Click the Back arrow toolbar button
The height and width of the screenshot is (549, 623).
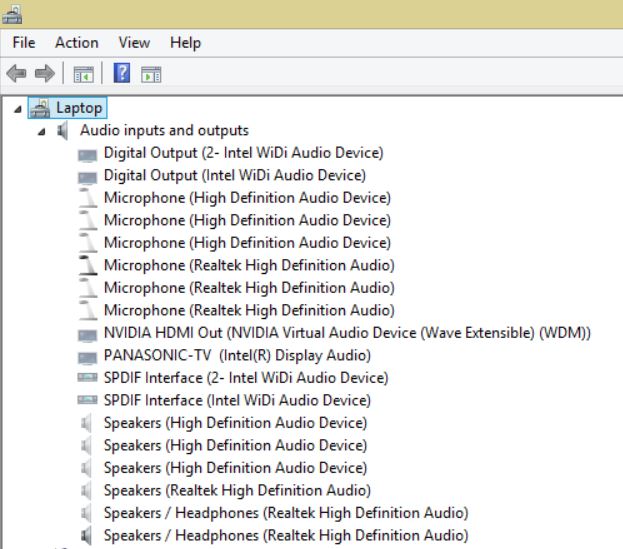tap(16, 73)
